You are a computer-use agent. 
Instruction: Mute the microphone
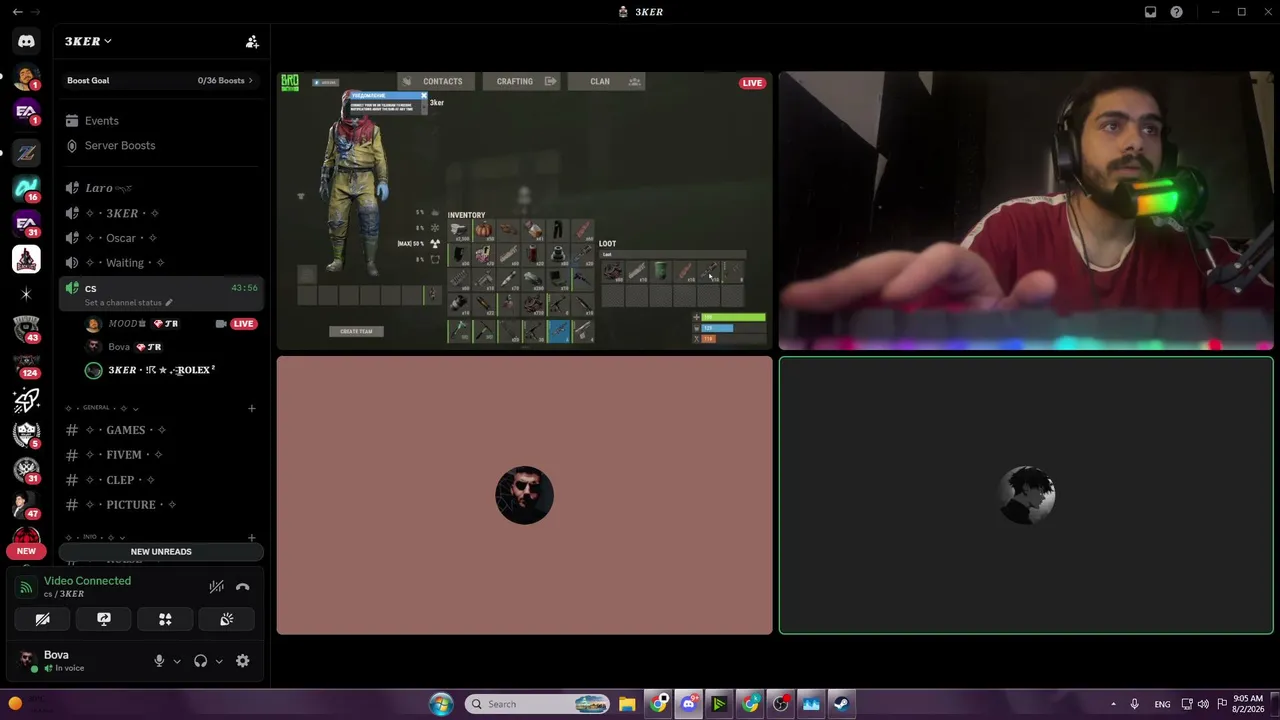[158, 661]
